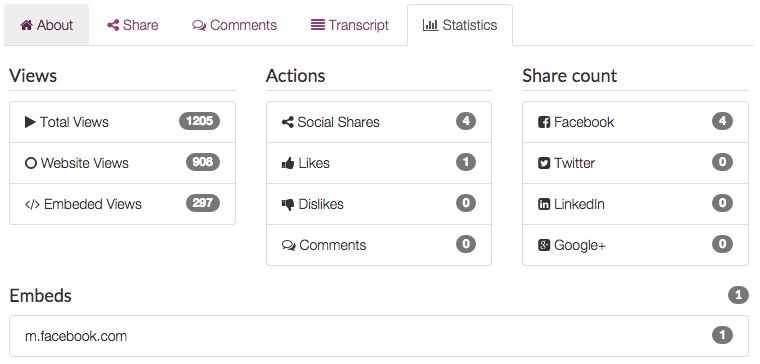Image resolution: width=760 pixels, height=364 pixels.
Task: Click the Comments row in Actions list
Action: point(379,245)
